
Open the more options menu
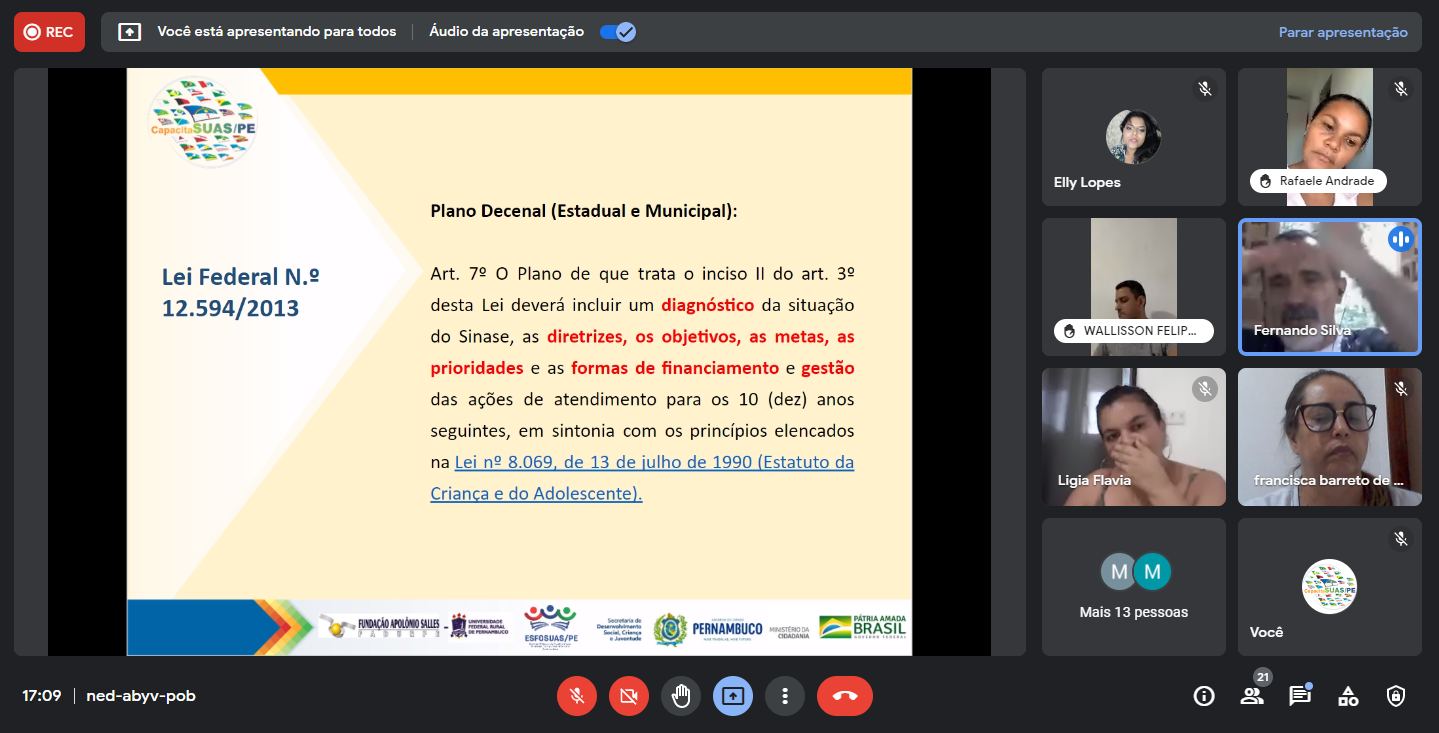pyautogui.click(x=785, y=696)
